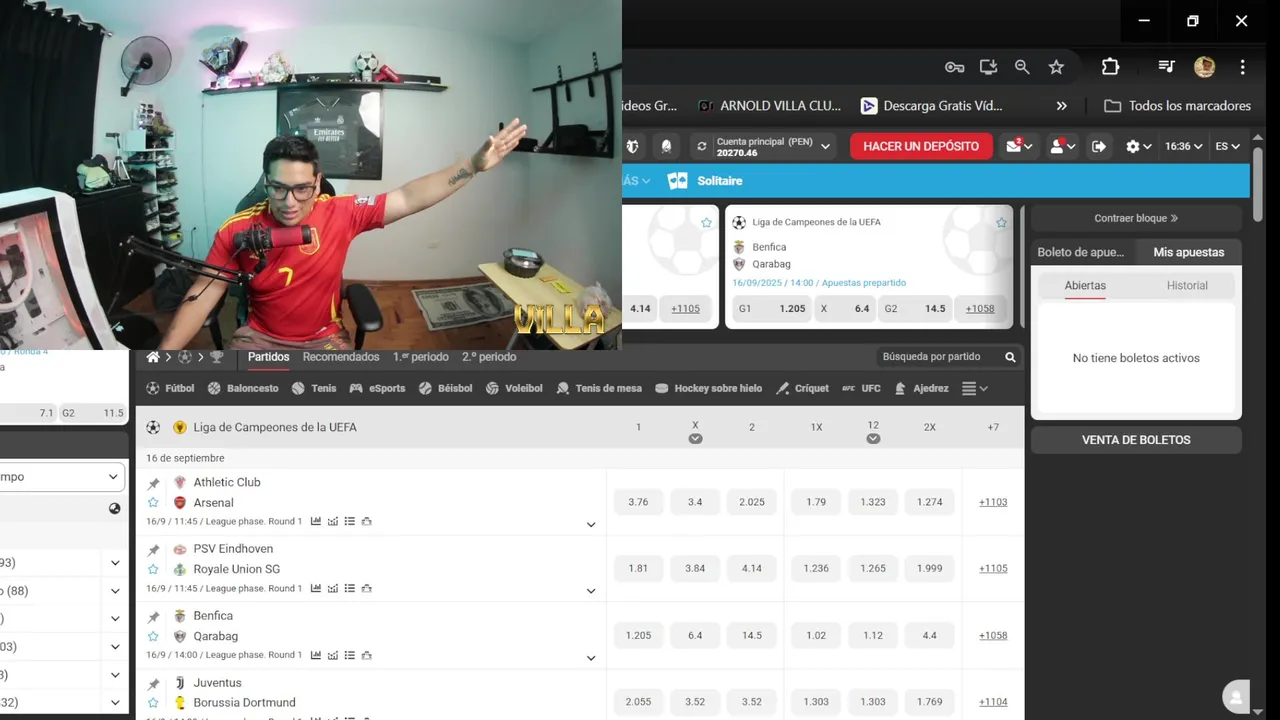The image size is (1280, 720).
Task: Click HACER UN DEPÓSITO button
Action: (921, 146)
